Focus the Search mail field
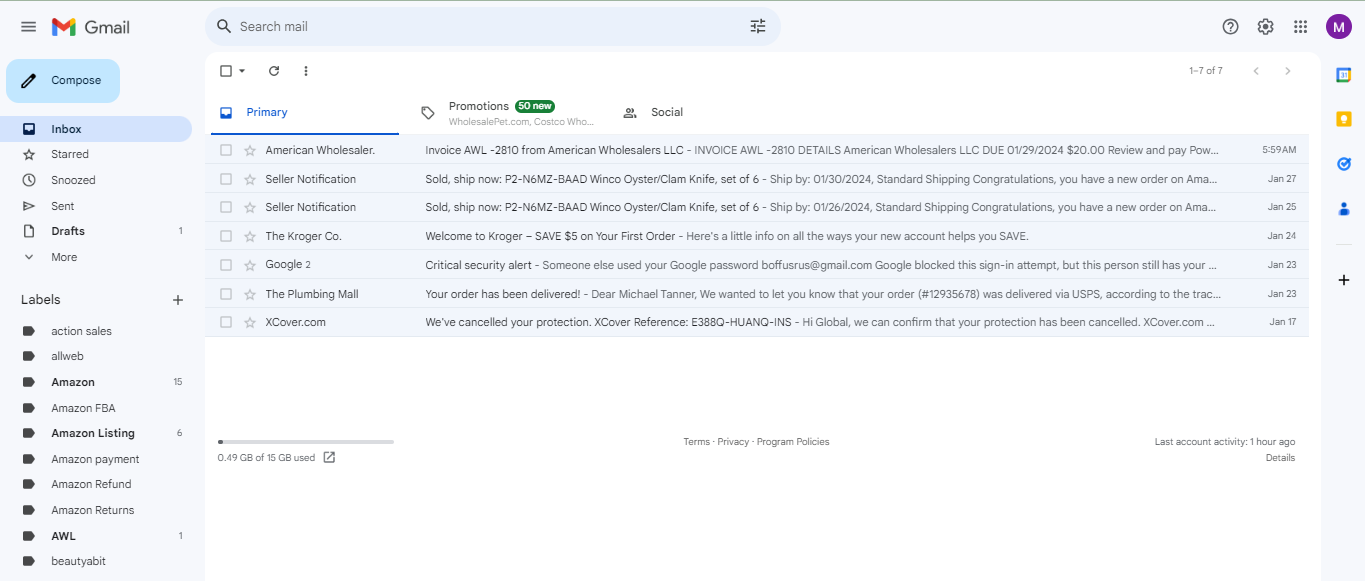This screenshot has width=1365, height=581. coord(490,27)
